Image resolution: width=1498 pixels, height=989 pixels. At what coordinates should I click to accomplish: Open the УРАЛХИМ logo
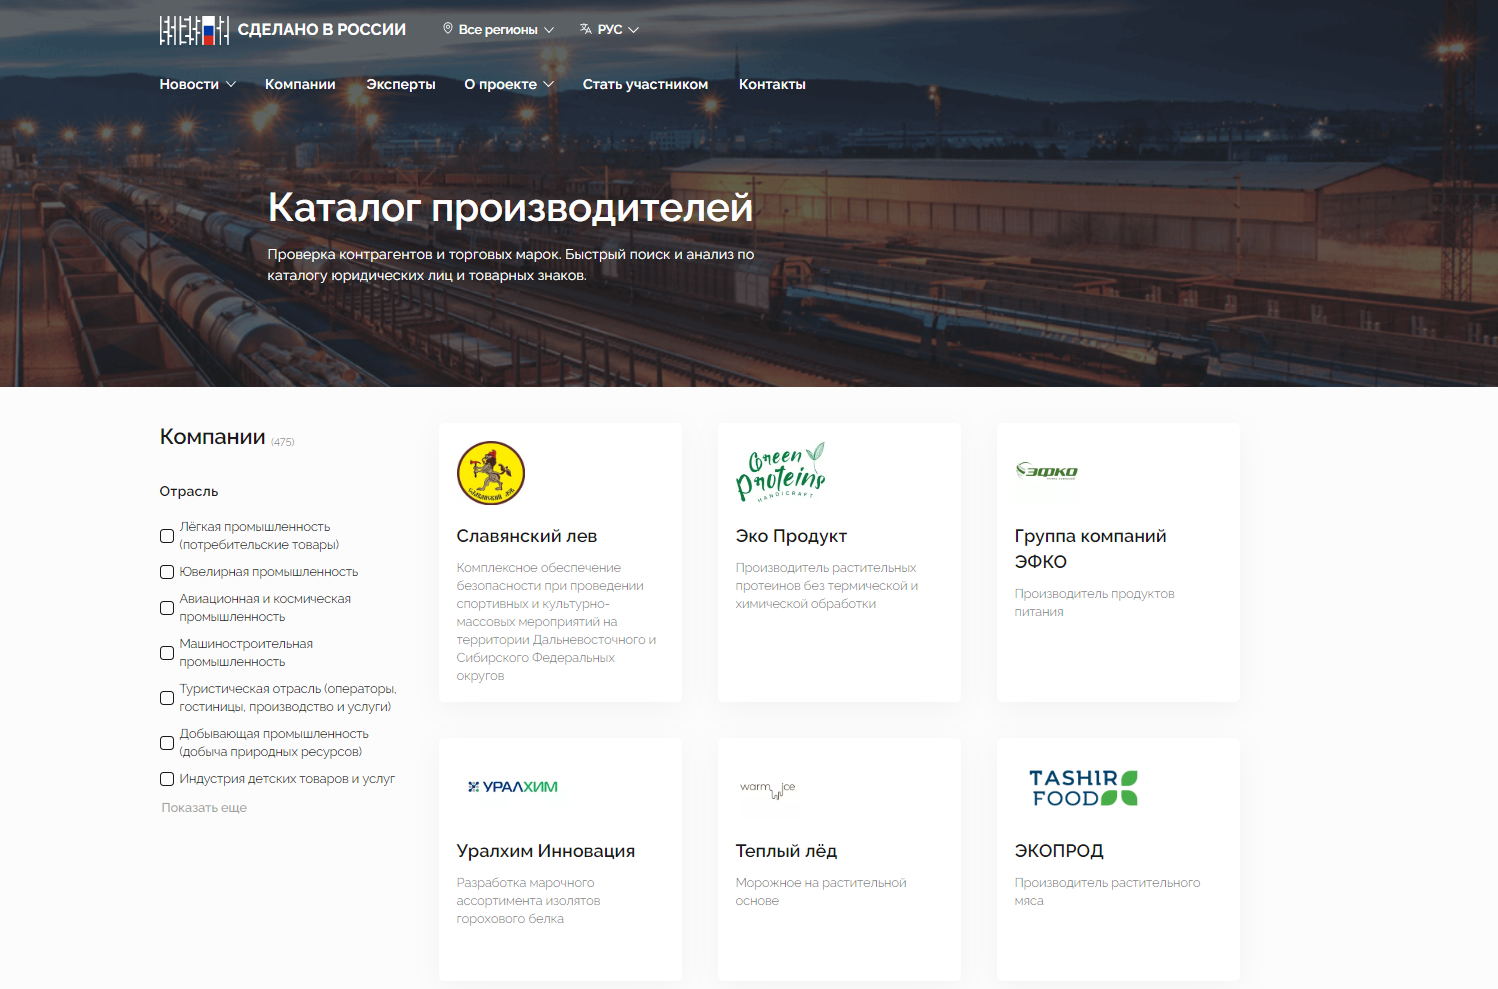(513, 787)
